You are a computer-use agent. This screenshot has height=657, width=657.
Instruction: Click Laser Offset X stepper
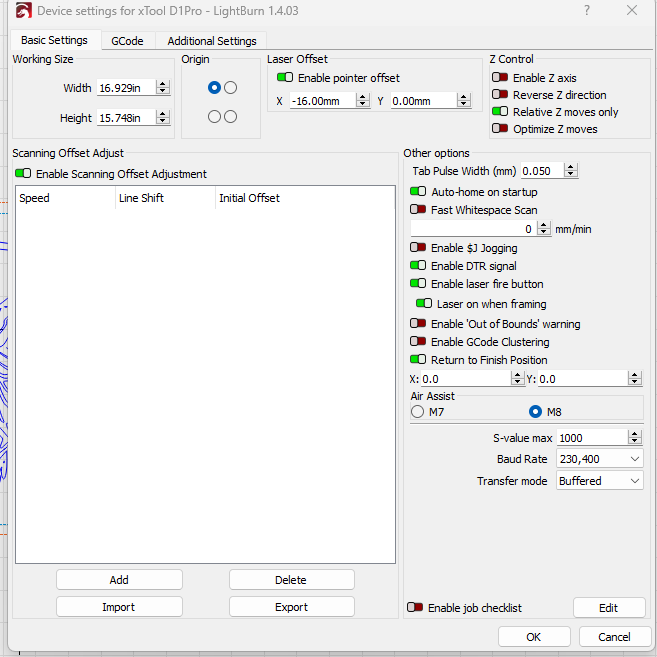pyautogui.click(x=363, y=101)
